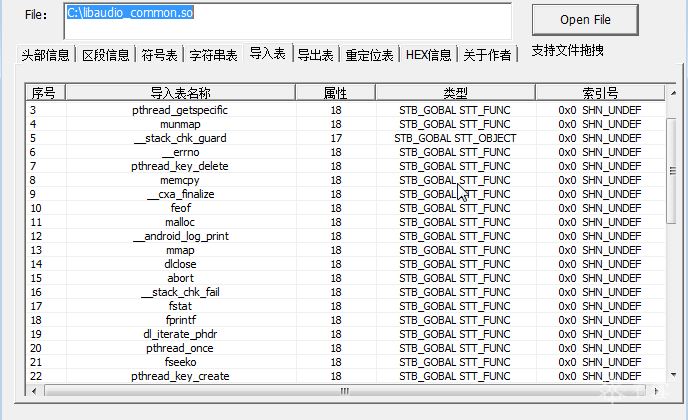Open the 字符串表 tab
Image resolution: width=688 pixels, height=420 pixels.
point(213,55)
